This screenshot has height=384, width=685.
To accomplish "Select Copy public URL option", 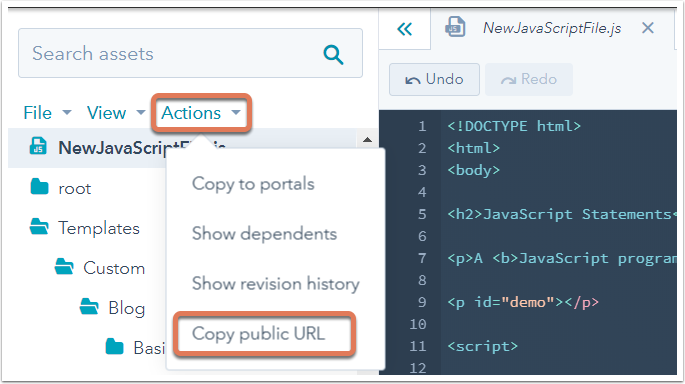I will tap(259, 334).
